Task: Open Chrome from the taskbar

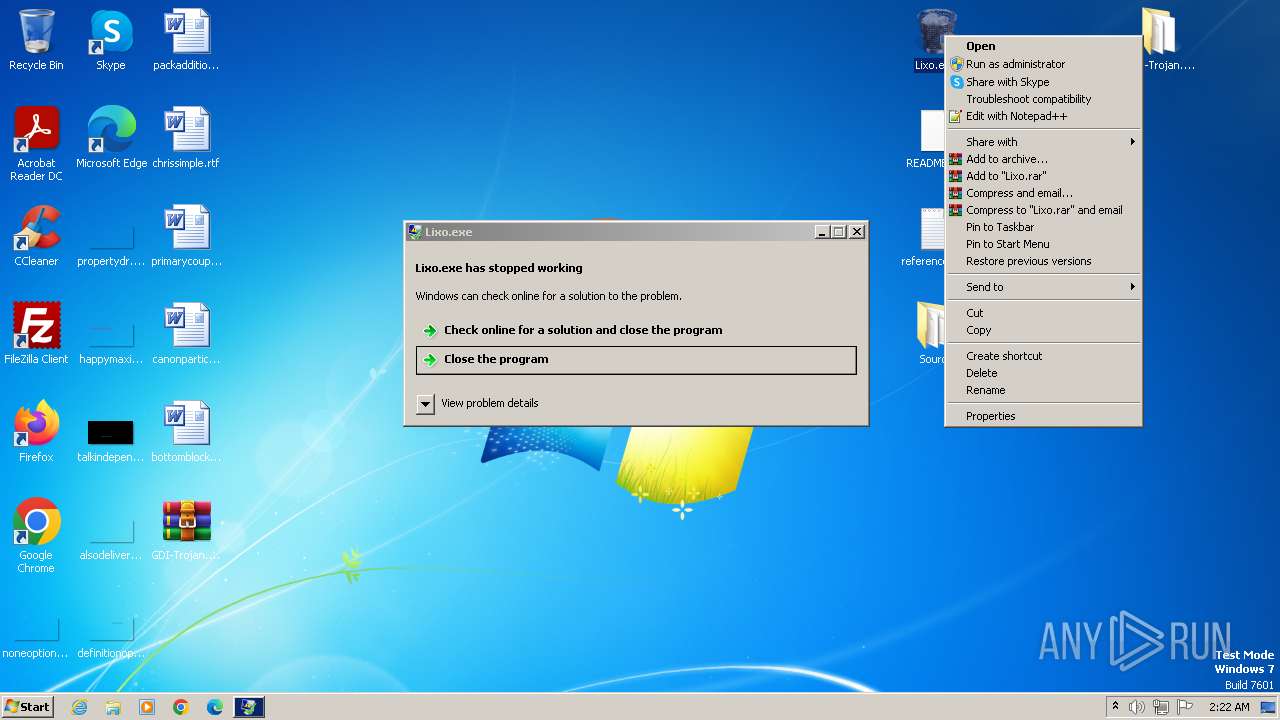Action: tap(181, 707)
